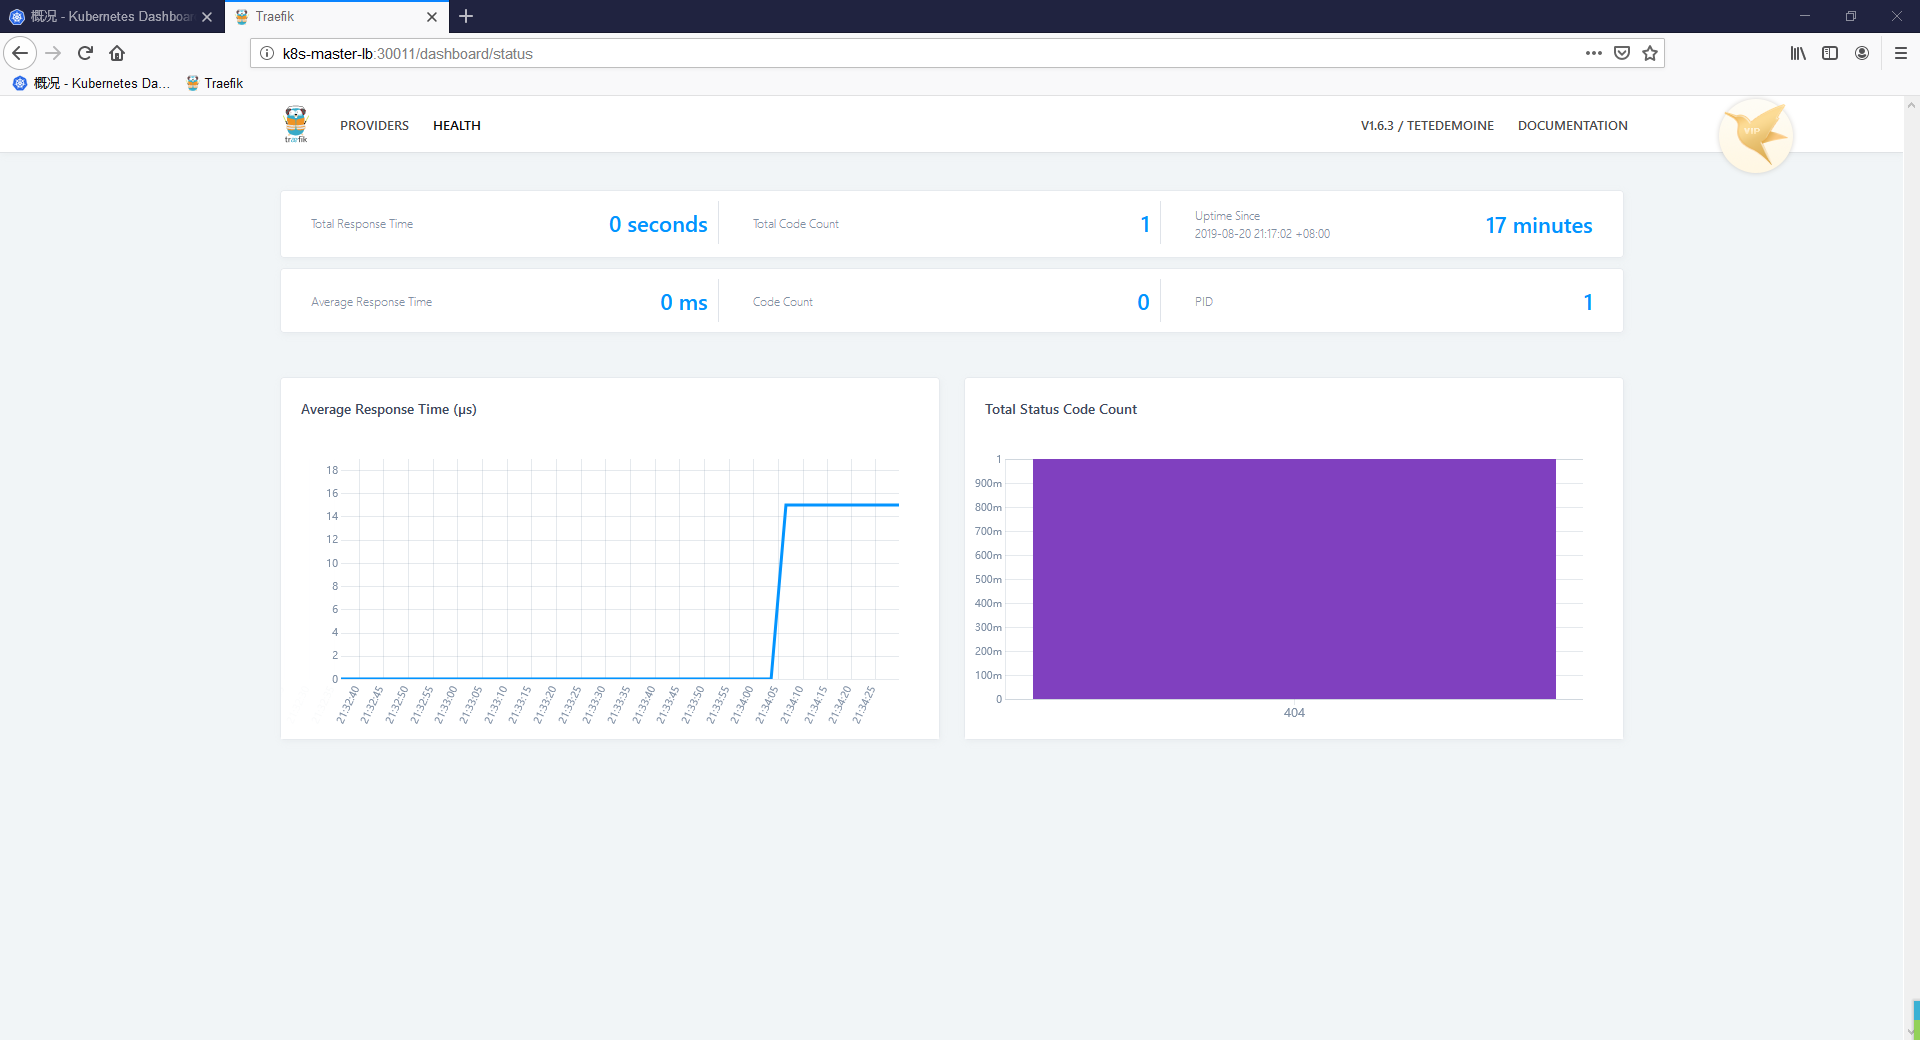Open Firefox account profile icon
The height and width of the screenshot is (1040, 1920).
[1862, 53]
